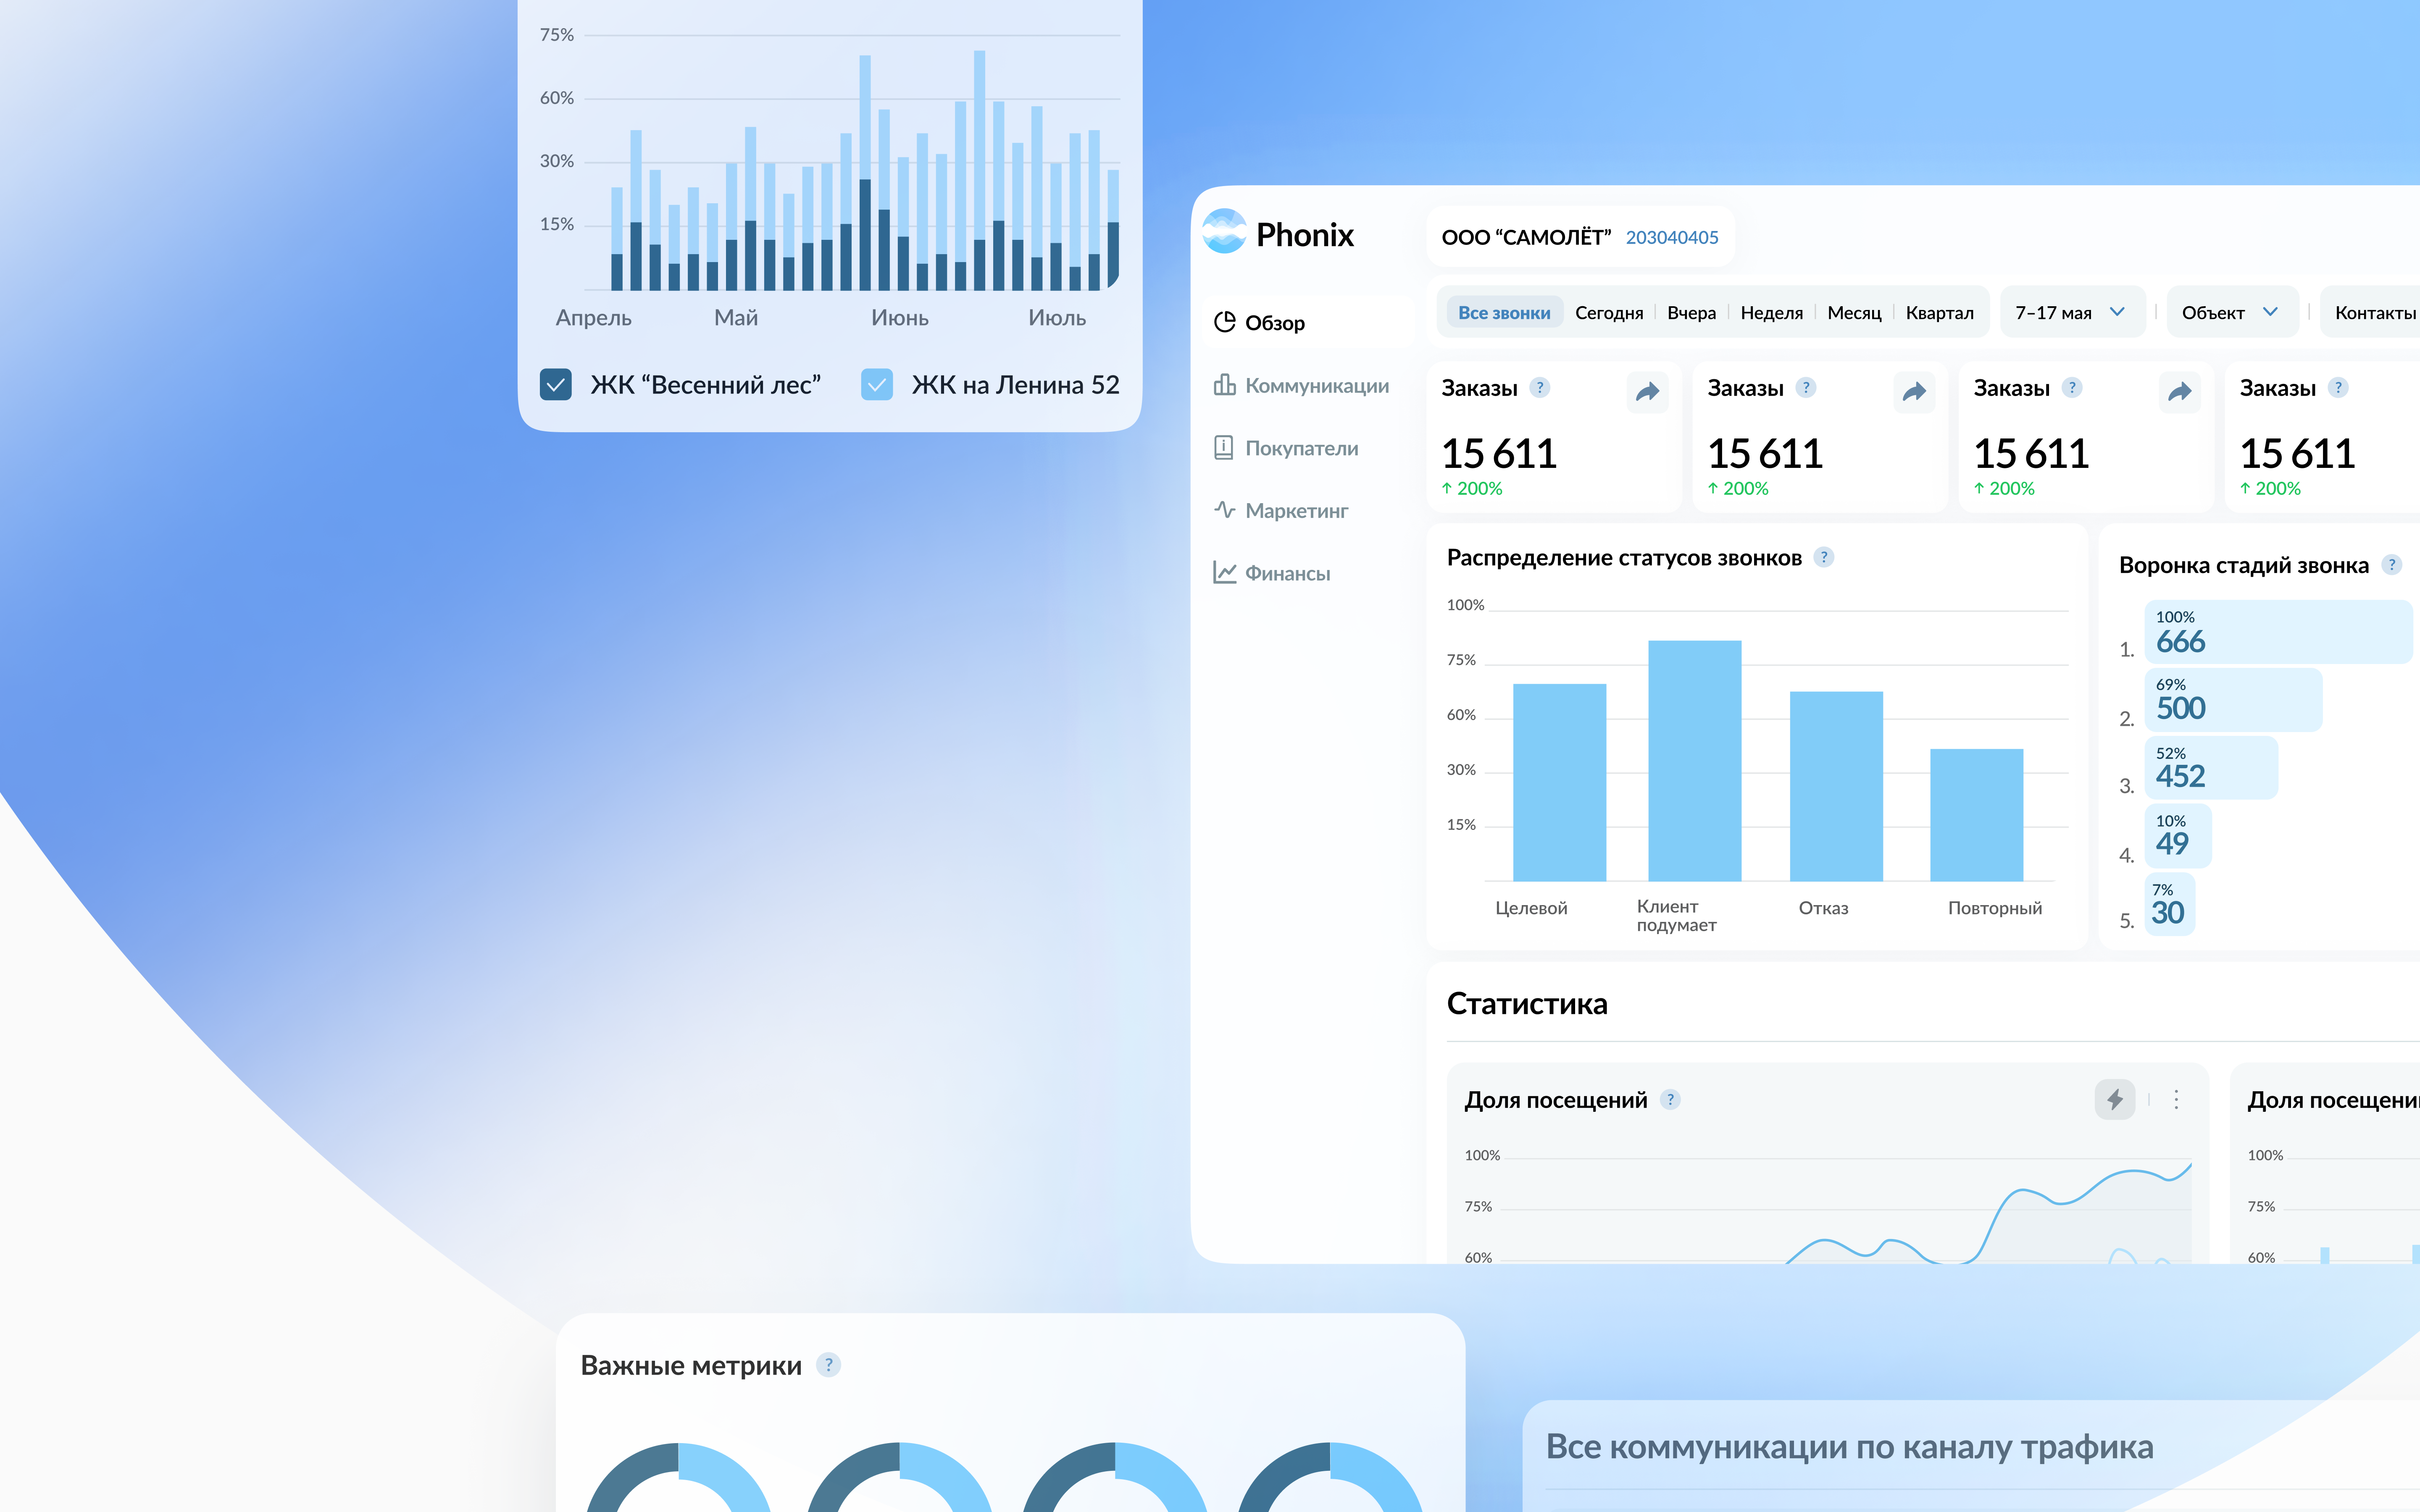Click the pie-chart icon beside Обзор
This screenshot has width=2420, height=1512.
click(1224, 322)
